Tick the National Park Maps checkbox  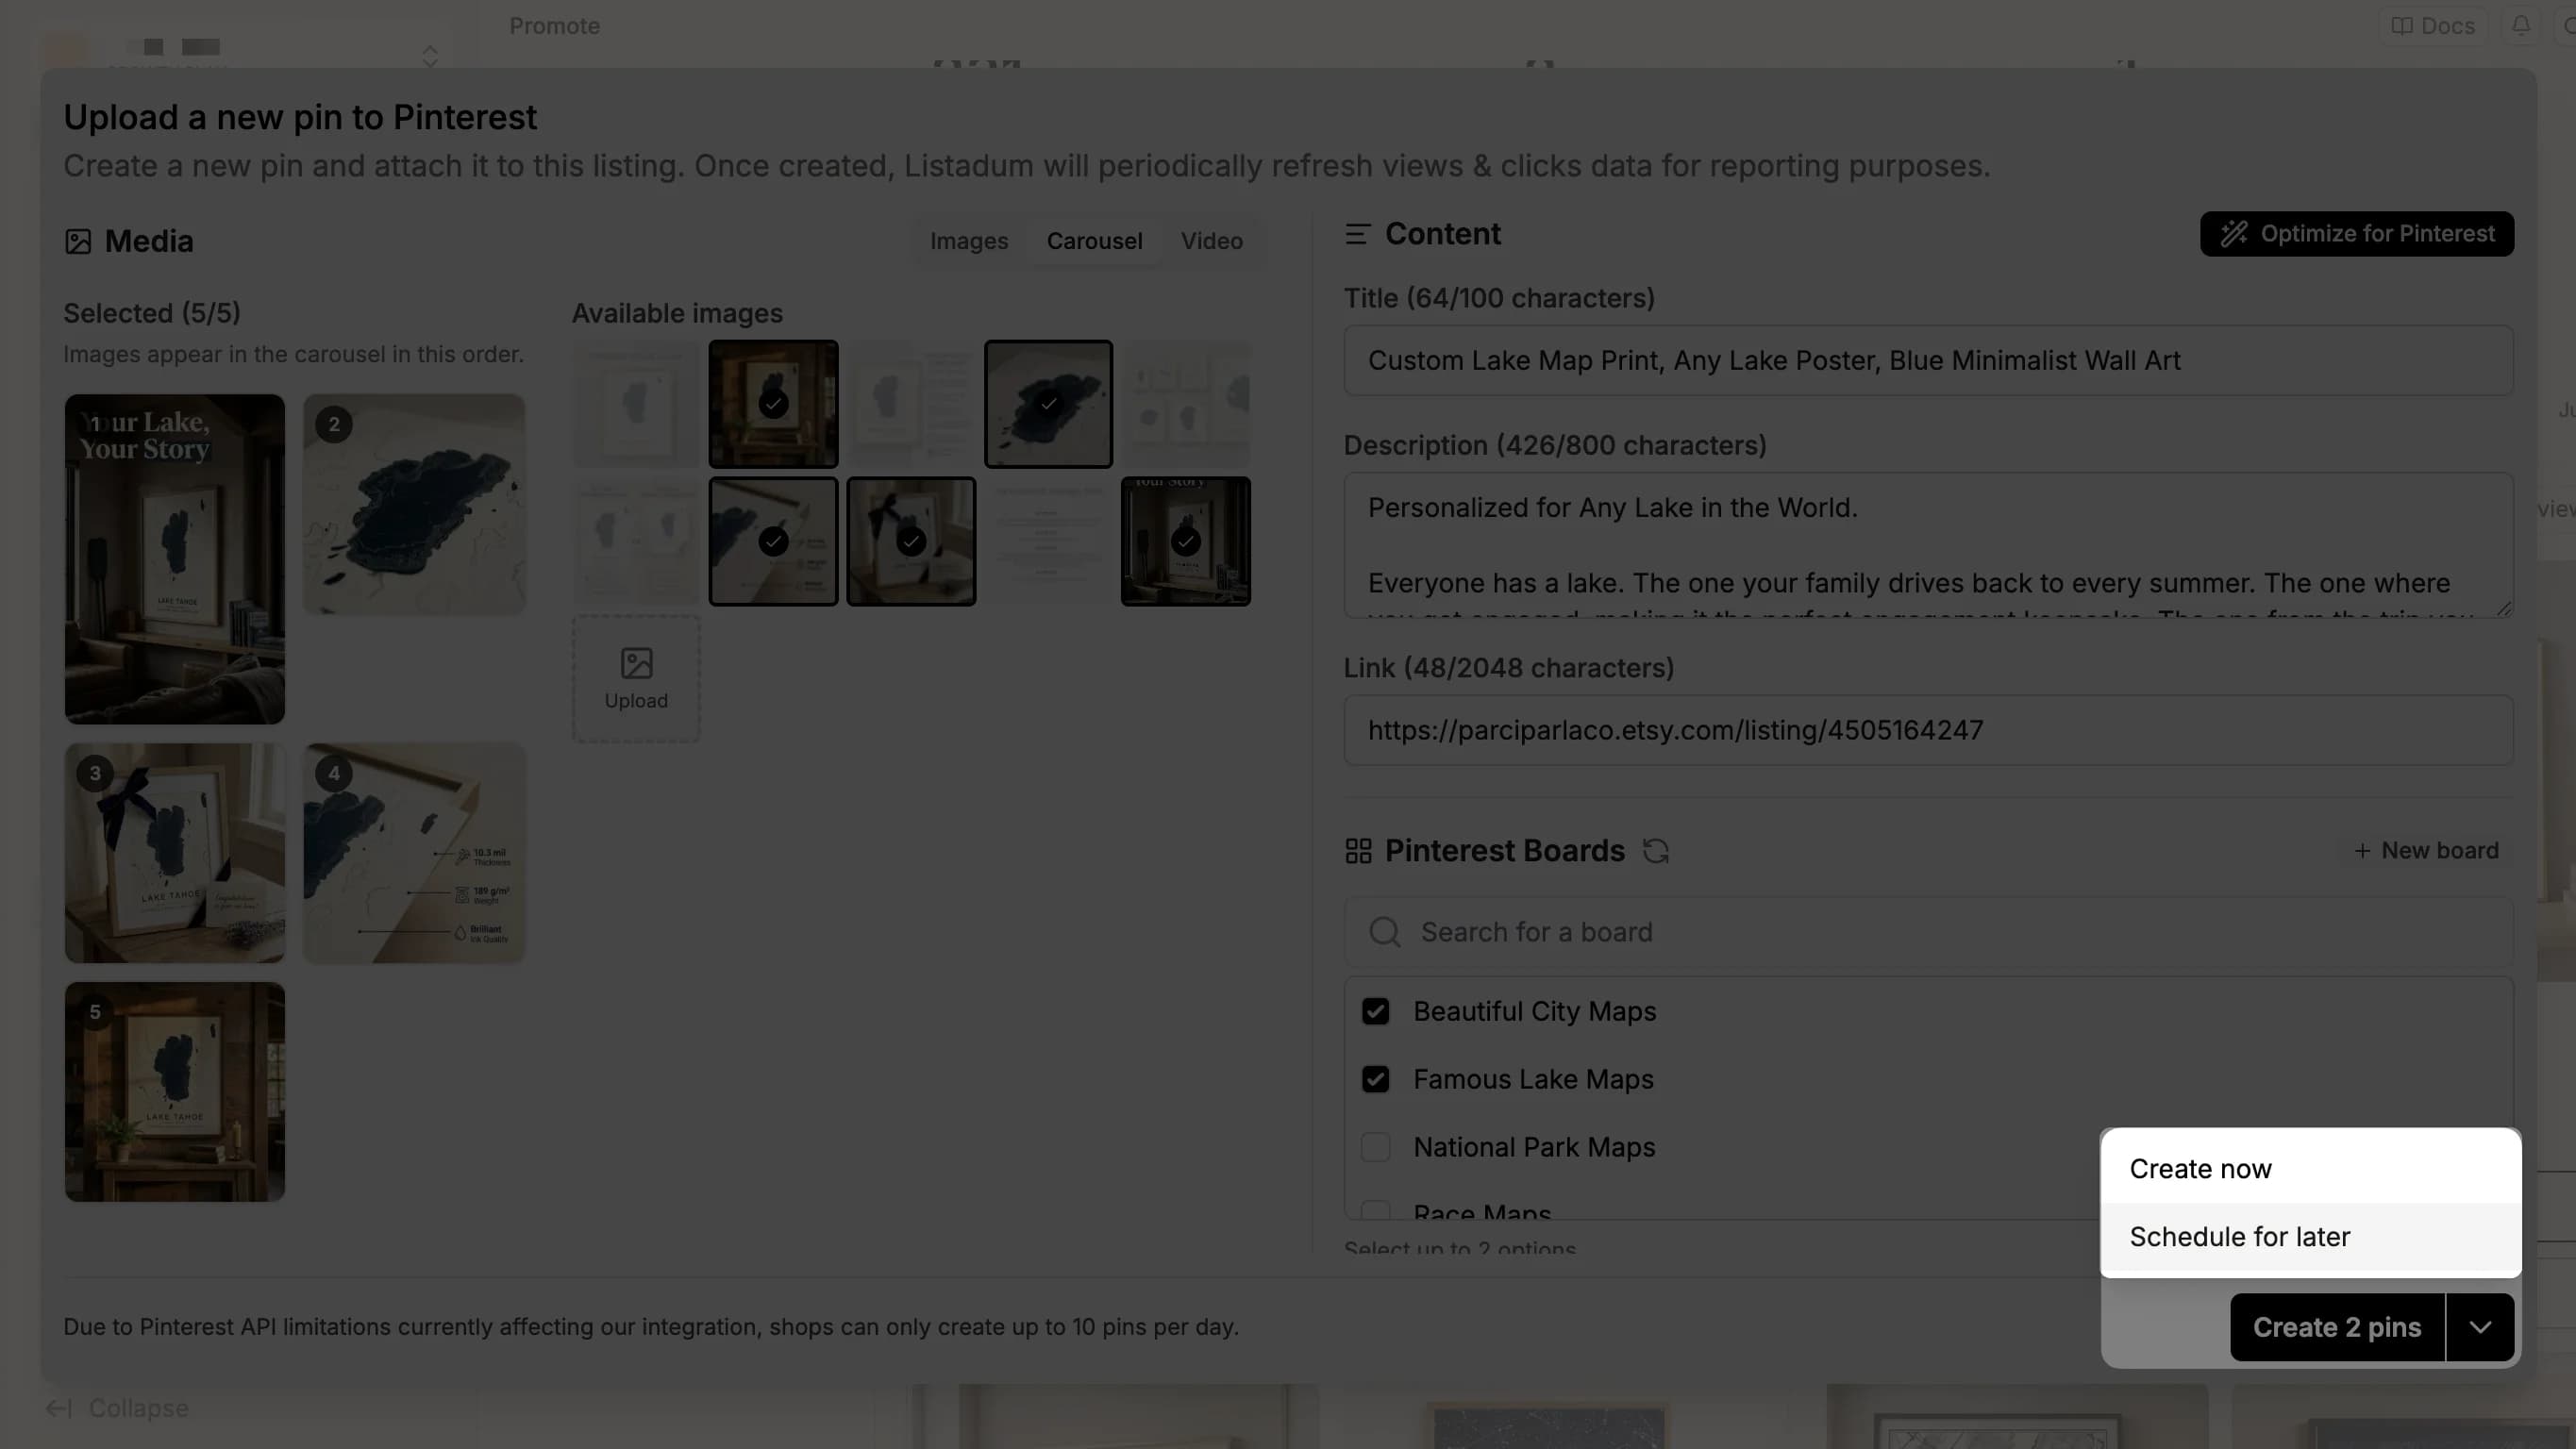(x=1375, y=1148)
